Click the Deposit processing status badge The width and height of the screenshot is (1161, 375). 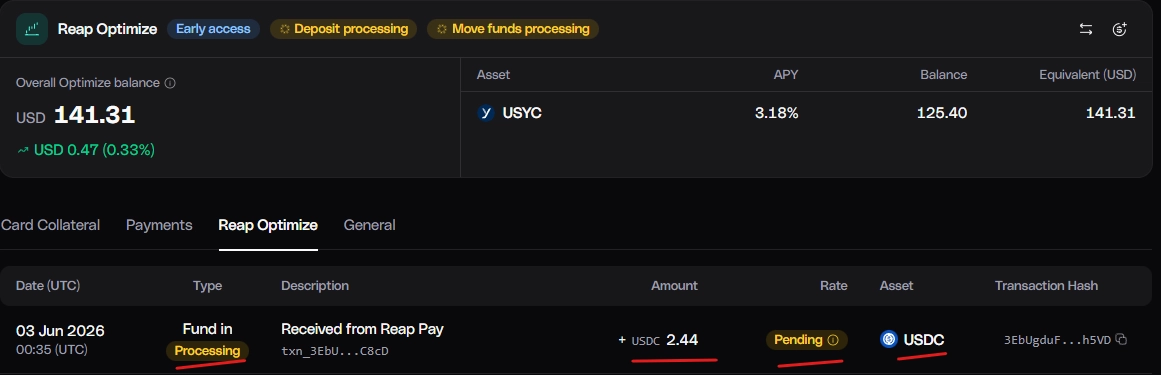click(x=343, y=29)
